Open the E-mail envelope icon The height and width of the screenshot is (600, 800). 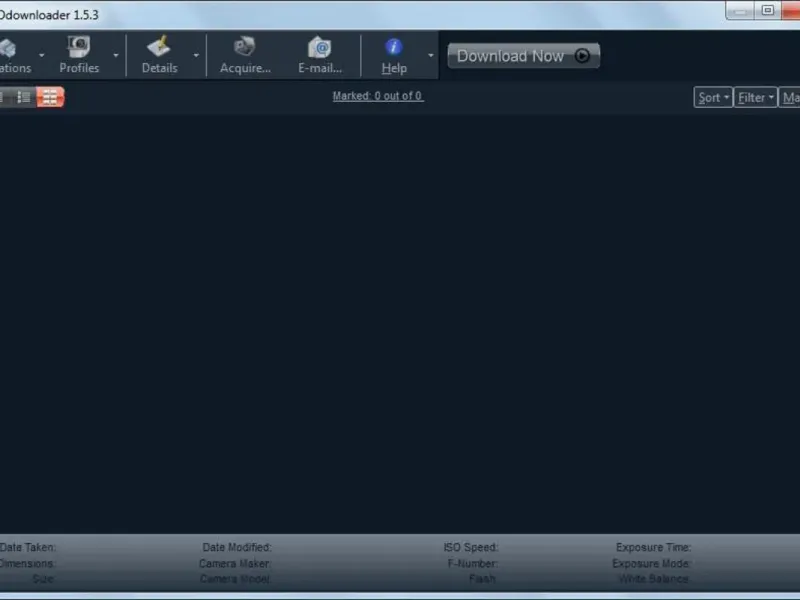(320, 47)
